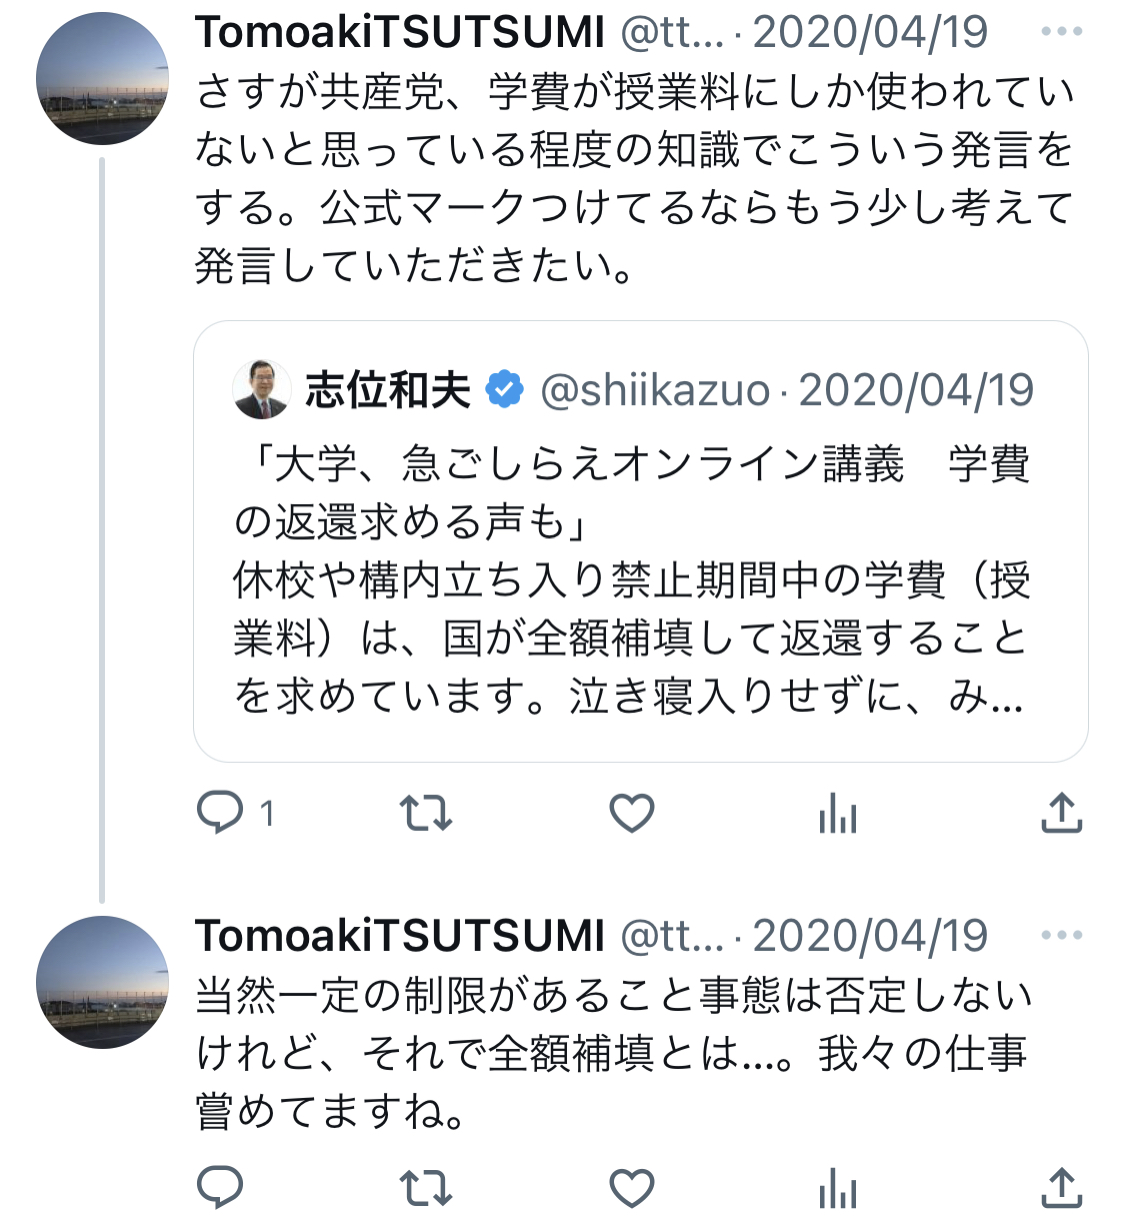Open more options on first tweet

[x=1061, y=32]
